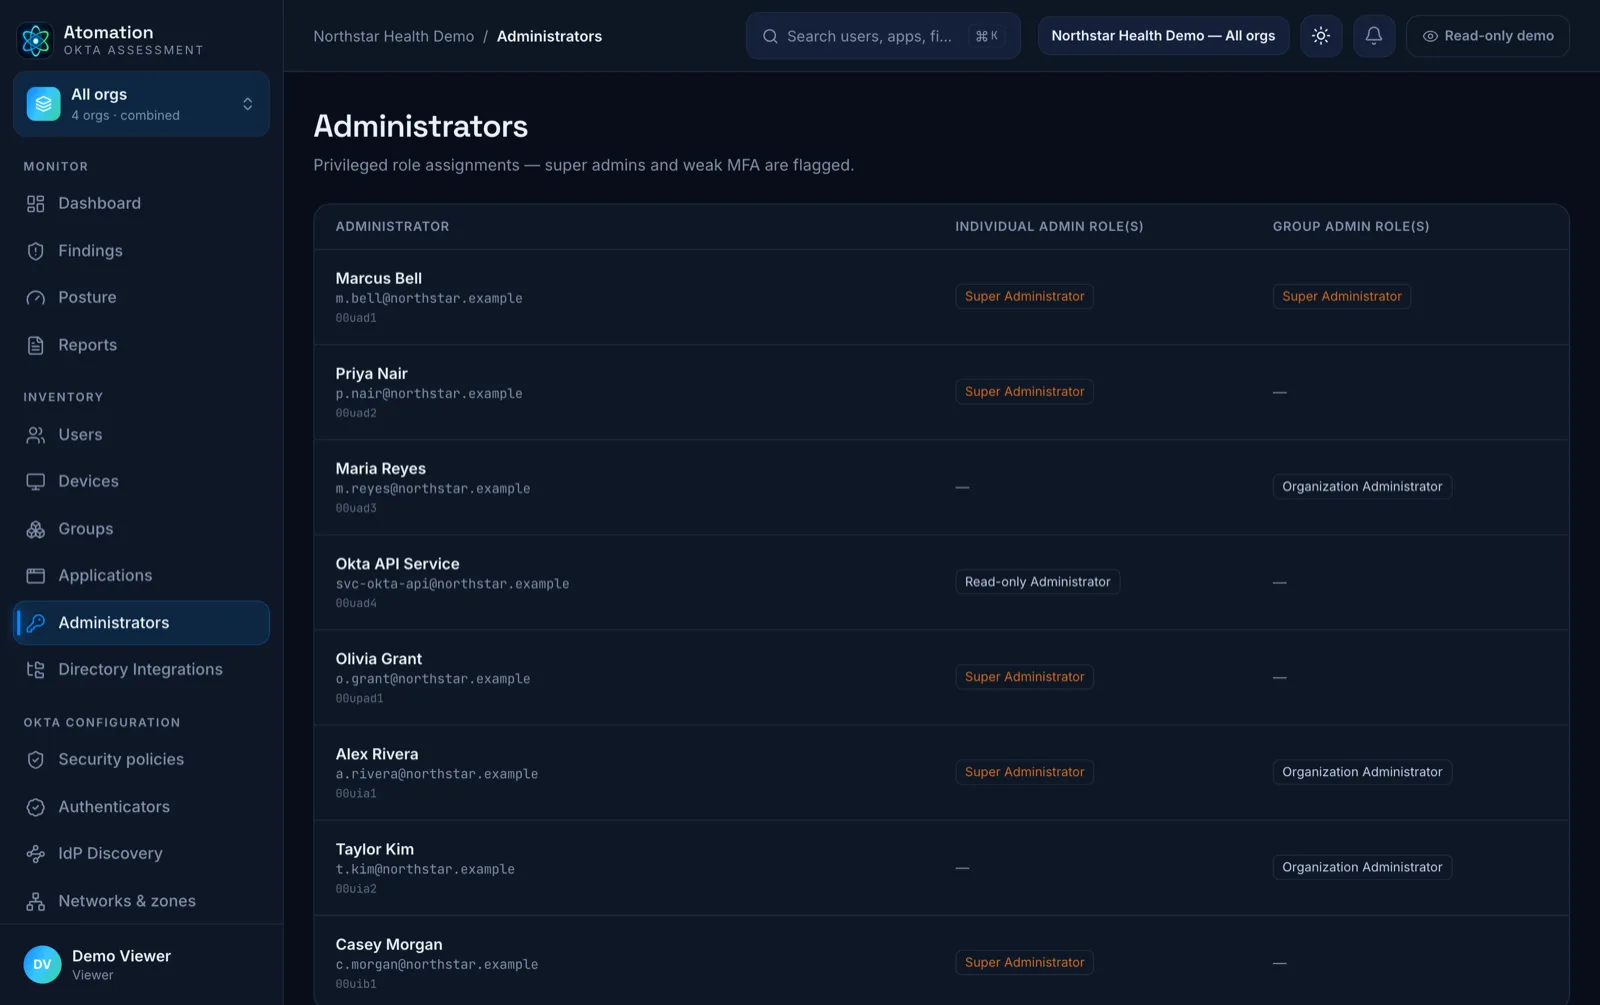Click the Atomation atom logo icon
Screen dimensions: 1600x1005
click(x=36, y=40)
